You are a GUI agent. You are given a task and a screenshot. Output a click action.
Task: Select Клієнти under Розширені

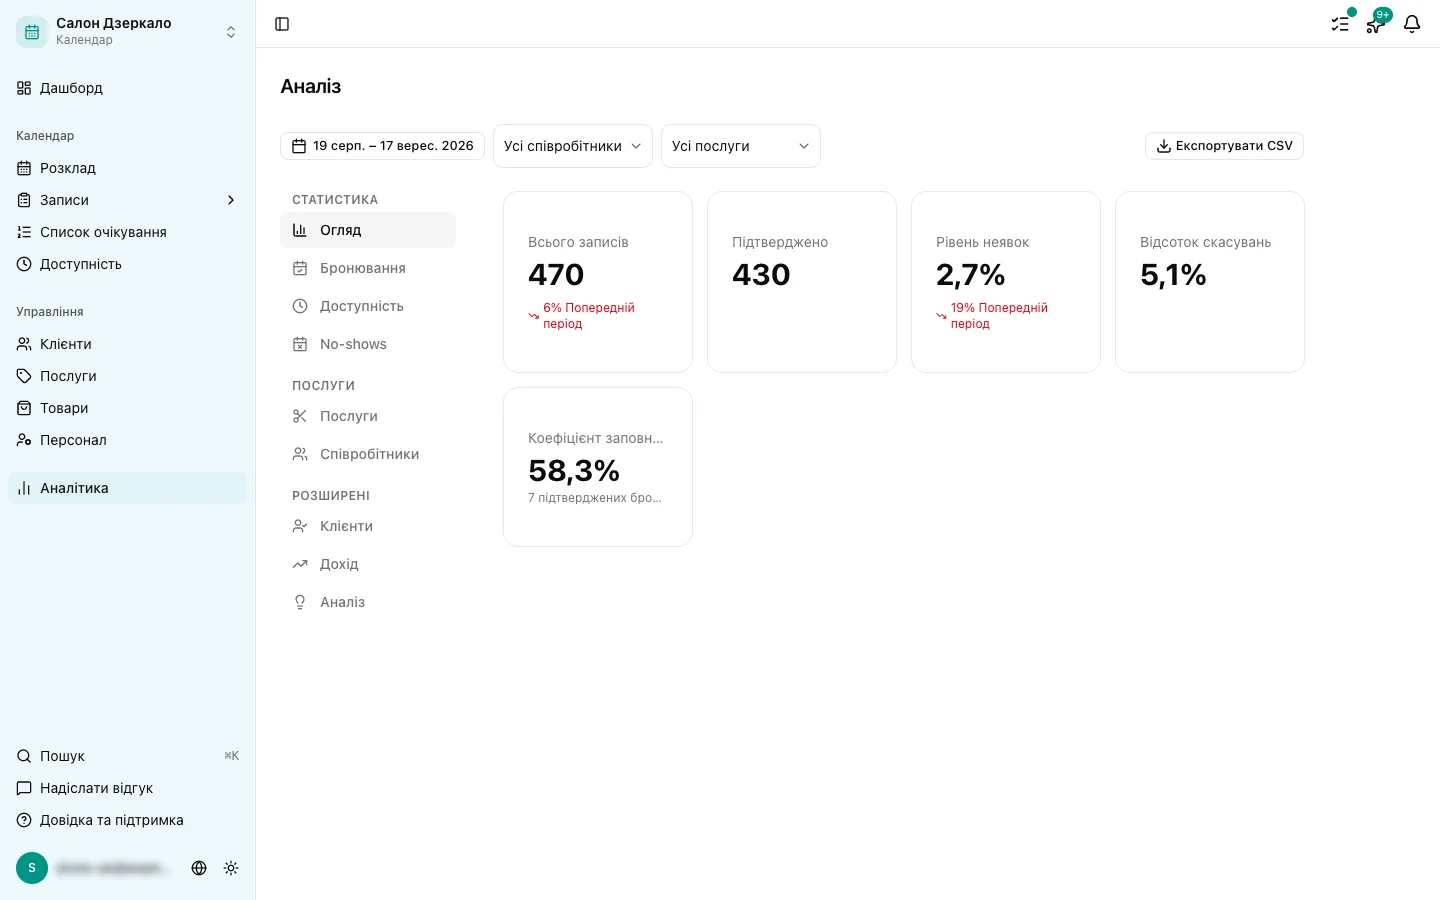coord(368,526)
